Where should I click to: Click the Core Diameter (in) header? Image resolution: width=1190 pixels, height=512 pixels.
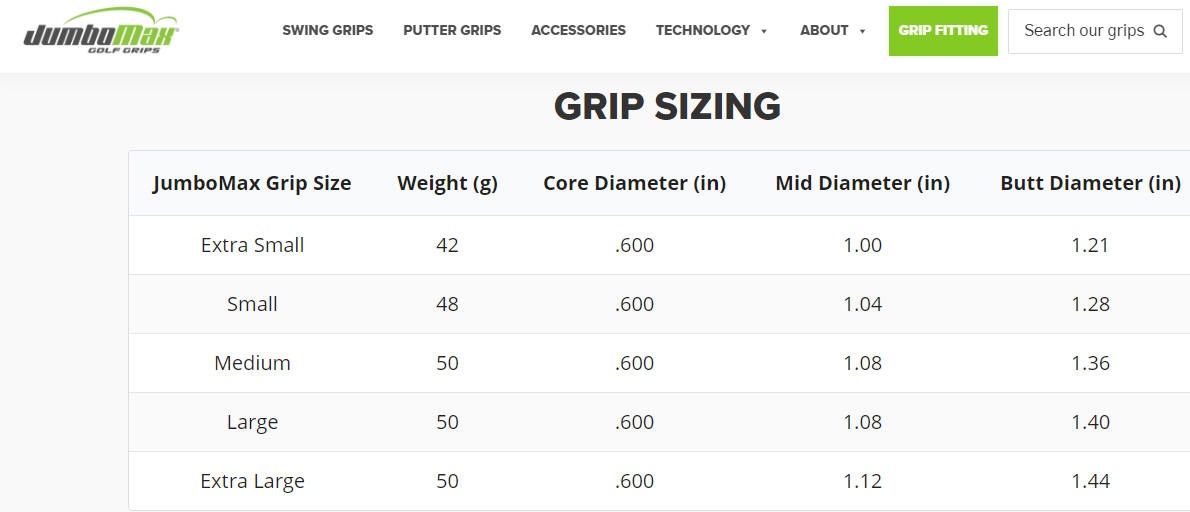coord(634,183)
